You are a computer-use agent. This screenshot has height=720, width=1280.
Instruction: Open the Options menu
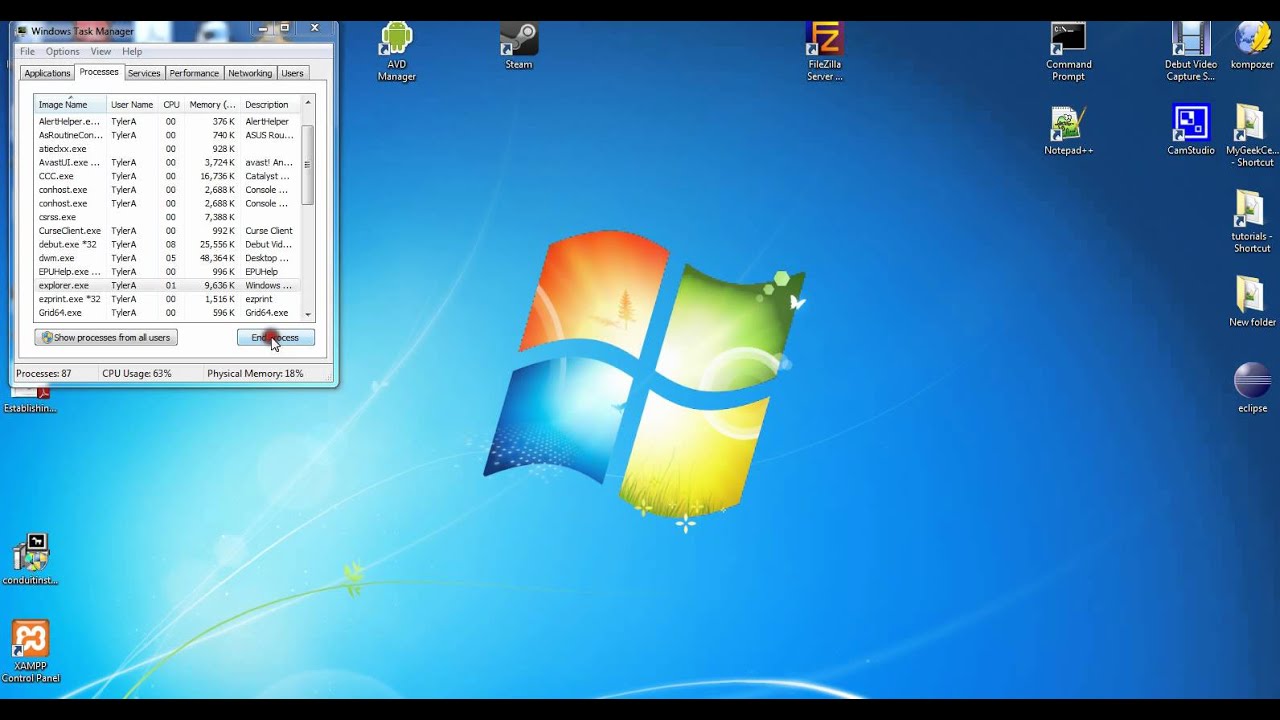(x=62, y=51)
